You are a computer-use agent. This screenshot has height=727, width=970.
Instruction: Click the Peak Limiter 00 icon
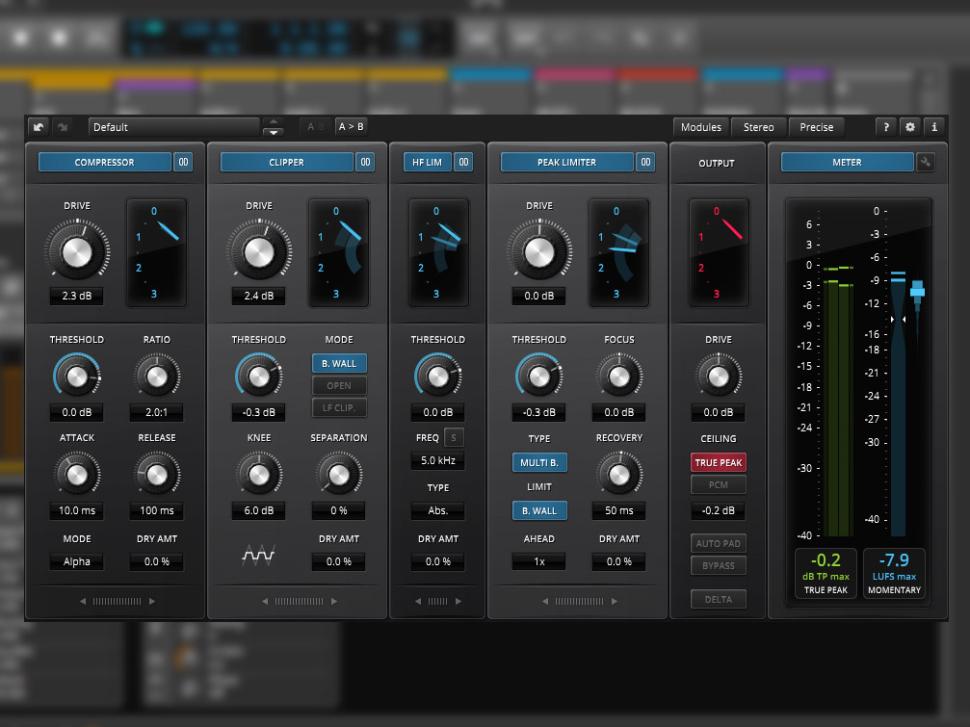click(x=645, y=162)
